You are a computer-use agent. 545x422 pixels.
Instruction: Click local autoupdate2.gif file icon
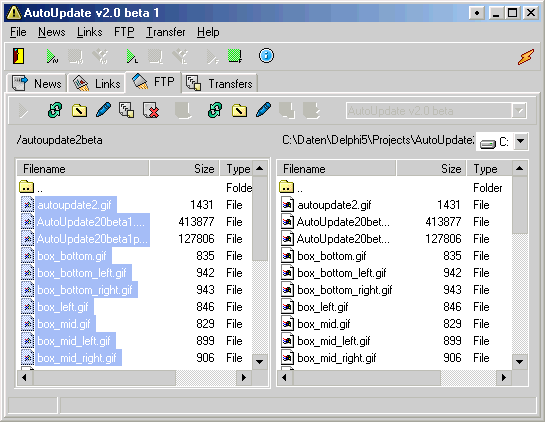(x=287, y=205)
